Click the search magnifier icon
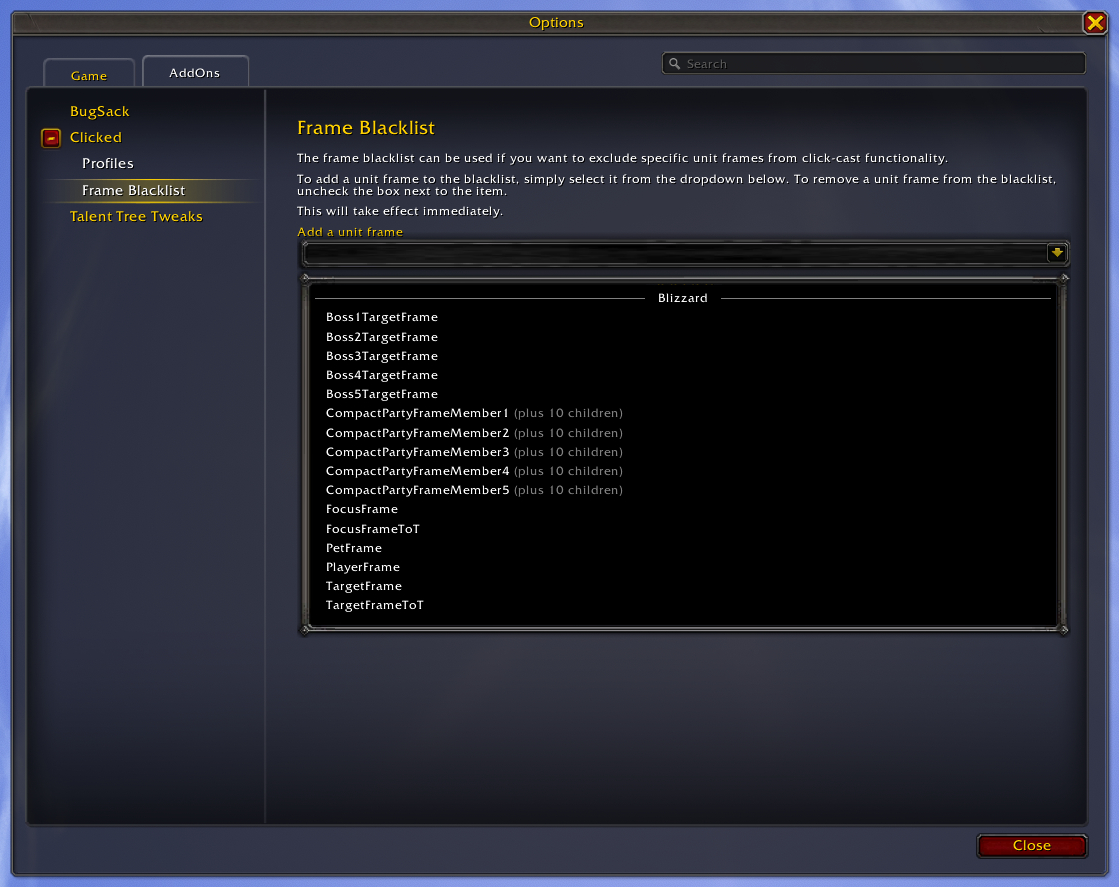Screen dimensions: 1119x887 pyautogui.click(x=674, y=64)
